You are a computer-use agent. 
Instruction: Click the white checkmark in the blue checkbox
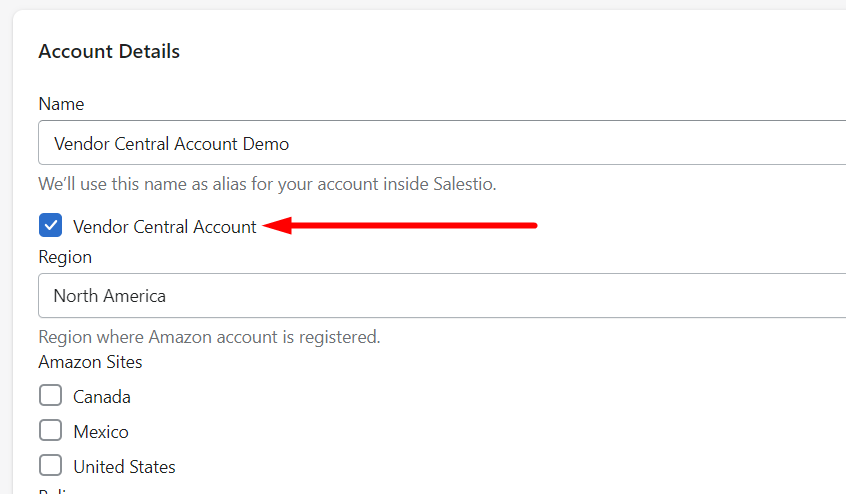tap(51, 226)
